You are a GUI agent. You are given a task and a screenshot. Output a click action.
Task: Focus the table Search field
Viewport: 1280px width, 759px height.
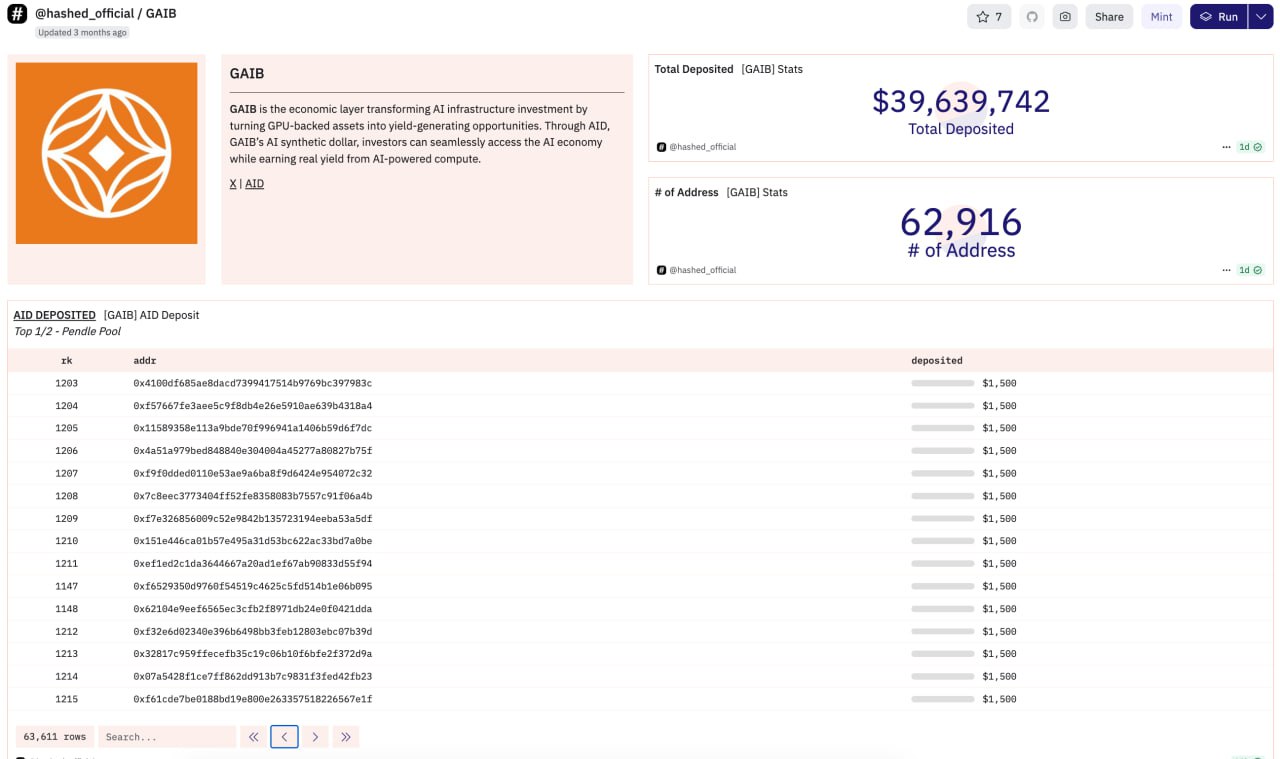click(167, 737)
